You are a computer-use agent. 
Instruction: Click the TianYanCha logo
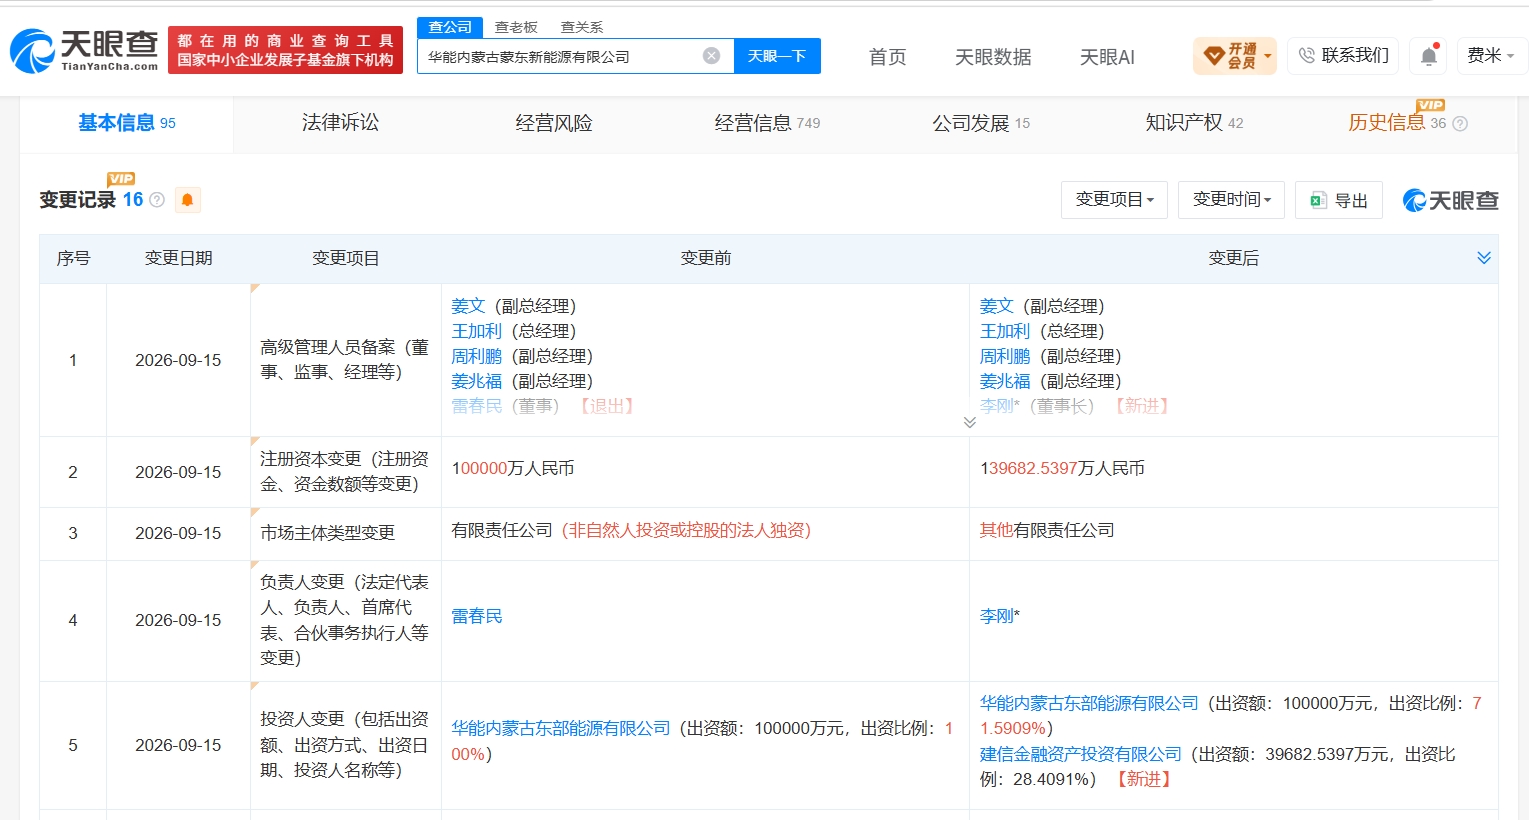tap(84, 50)
